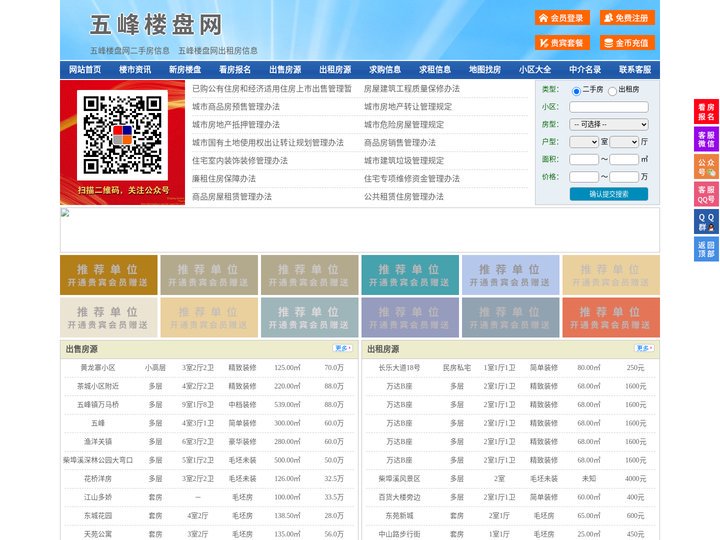This screenshot has height=540, width=720.
Task: Open the 花桥洋房 sale listing
Action: pos(97,478)
